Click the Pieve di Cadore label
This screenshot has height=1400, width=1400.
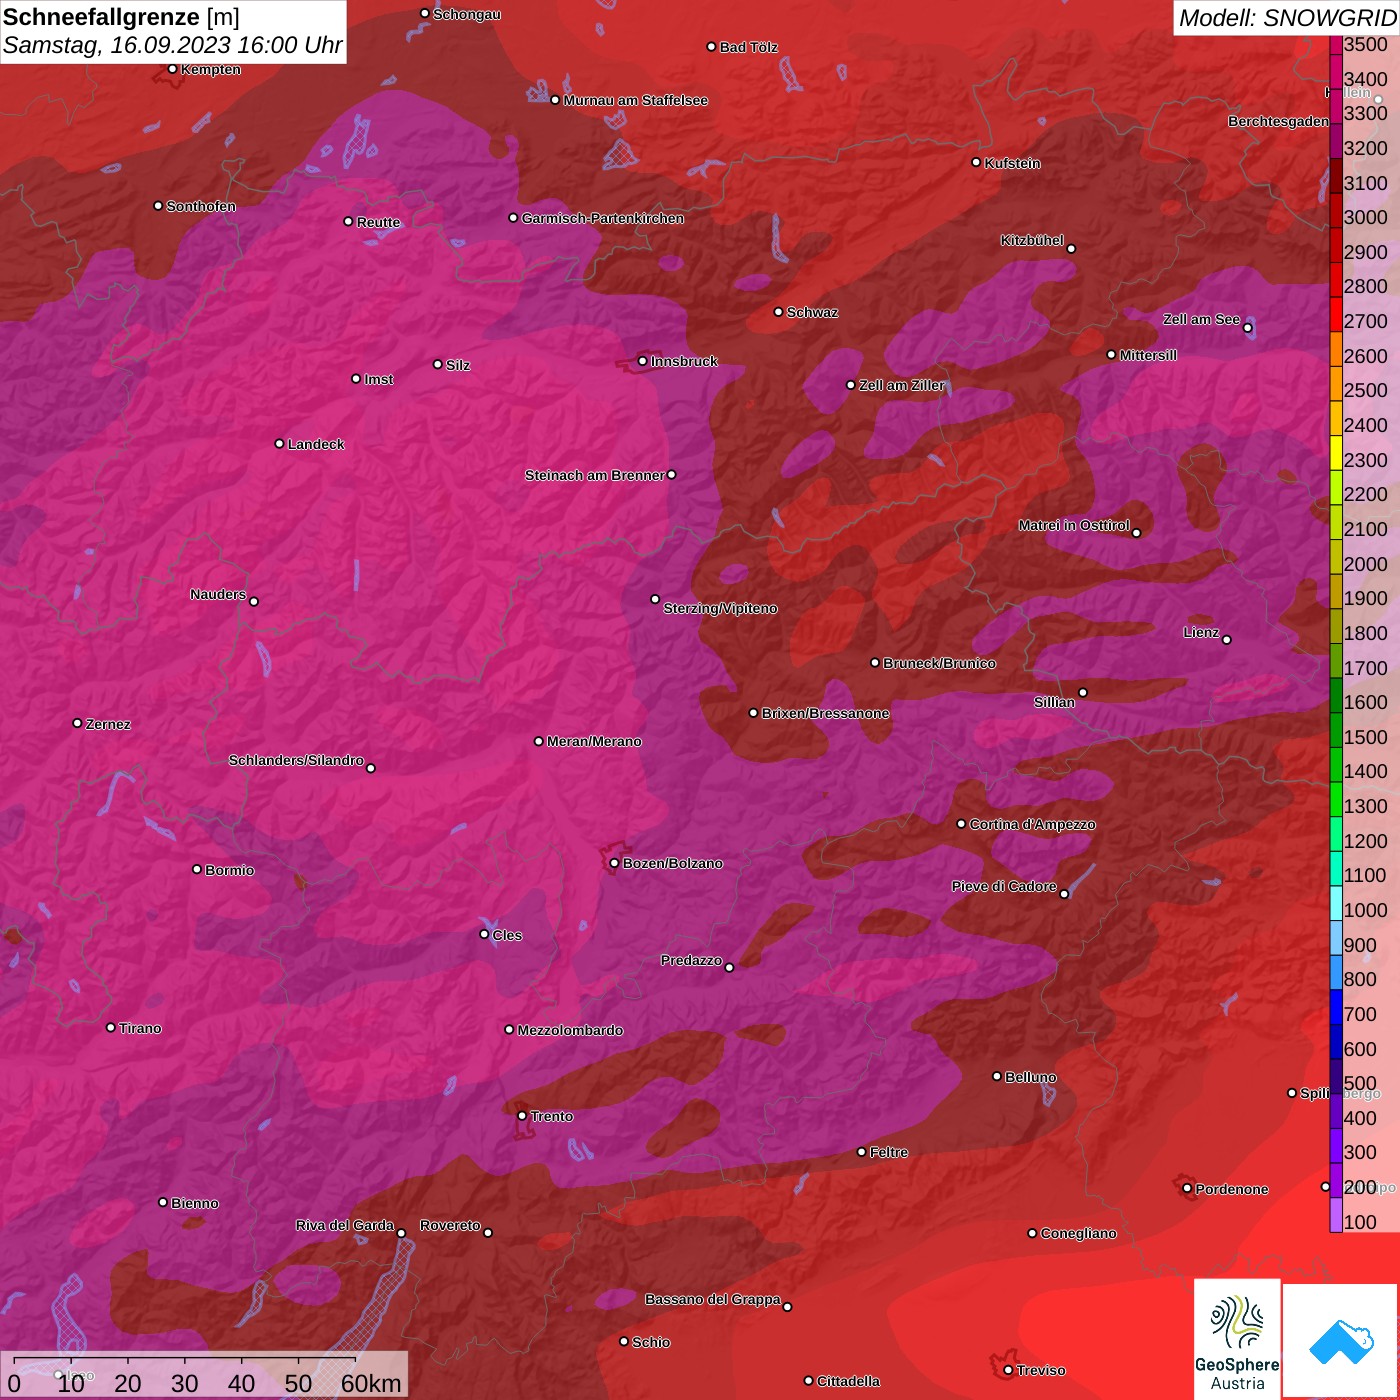[1004, 886]
